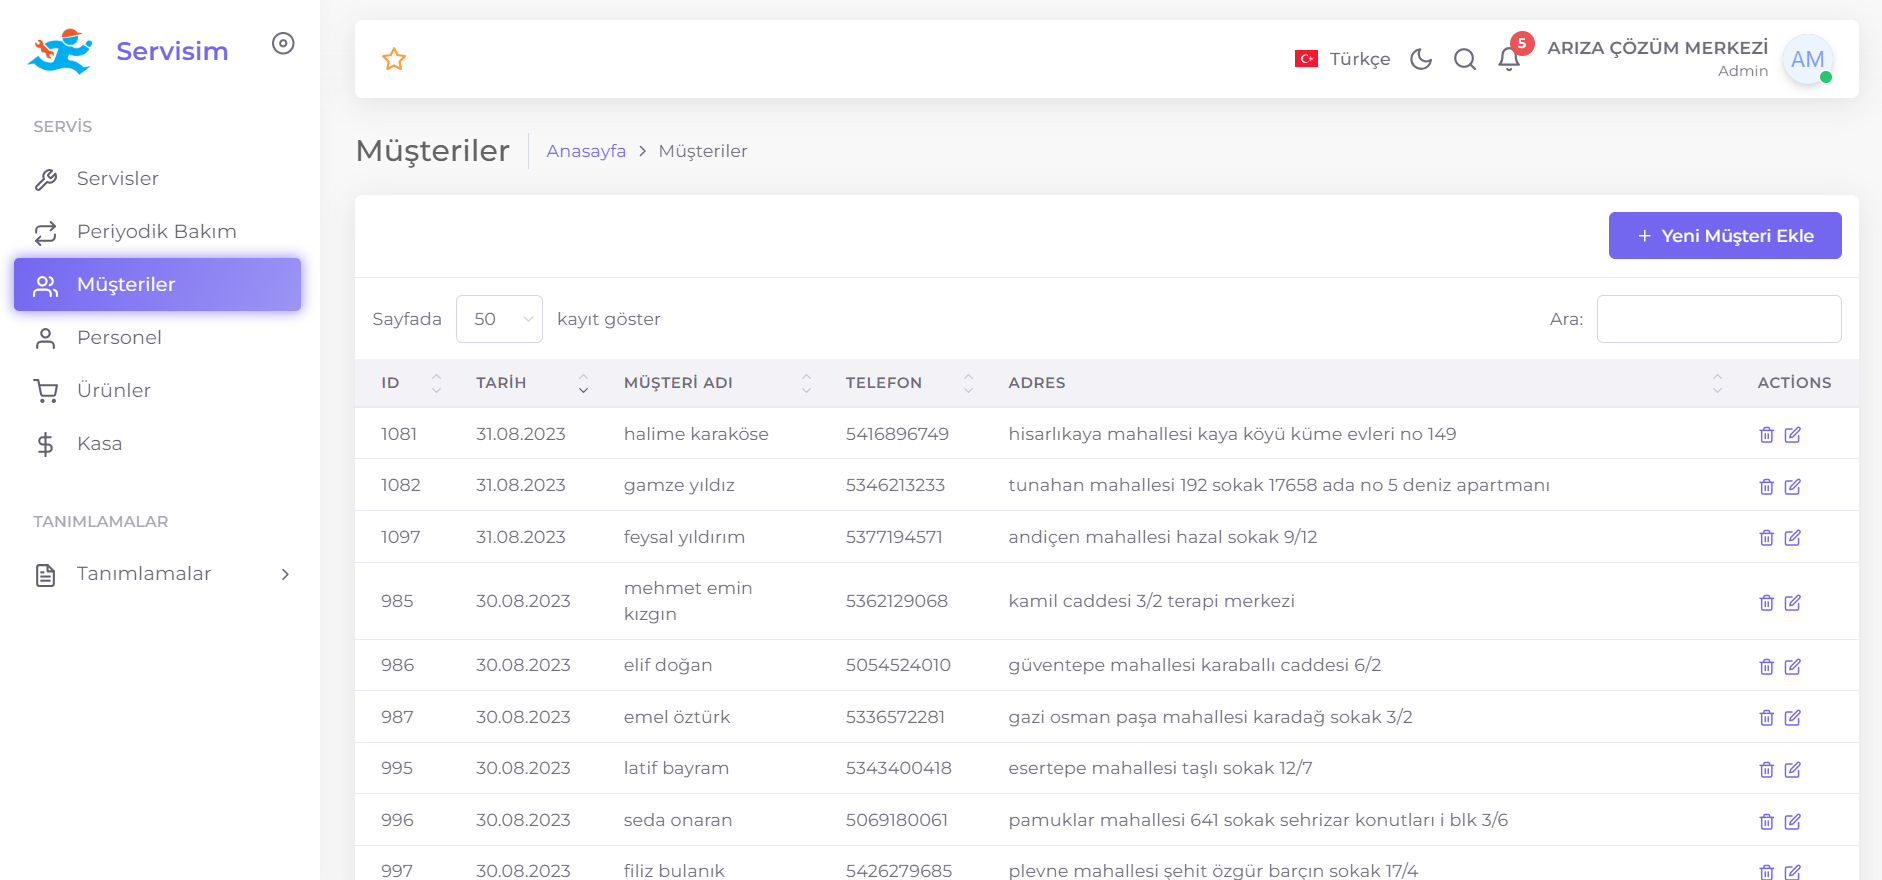Click Yeni Müşteri Ekle button
The image size is (1882, 880).
[x=1725, y=235]
